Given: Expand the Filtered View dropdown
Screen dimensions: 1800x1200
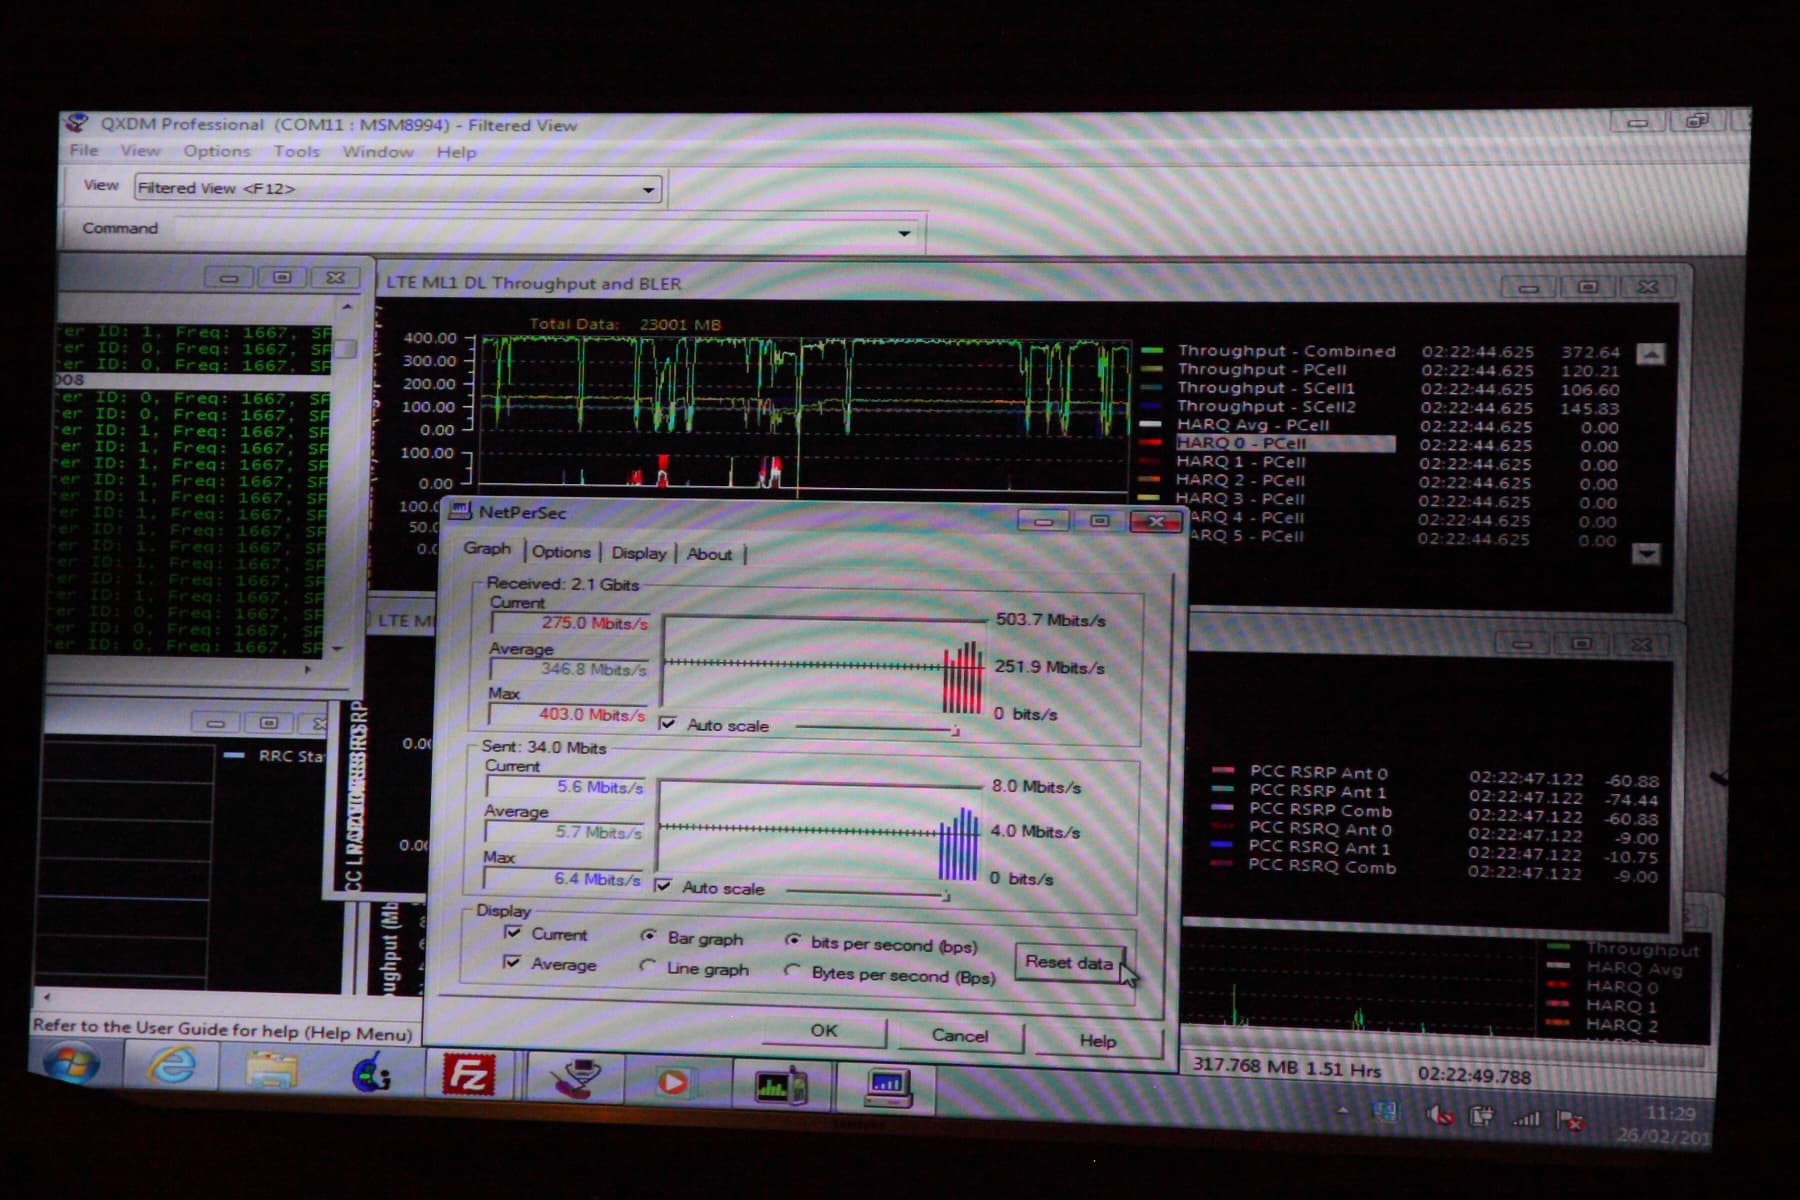Looking at the screenshot, I should [x=649, y=189].
